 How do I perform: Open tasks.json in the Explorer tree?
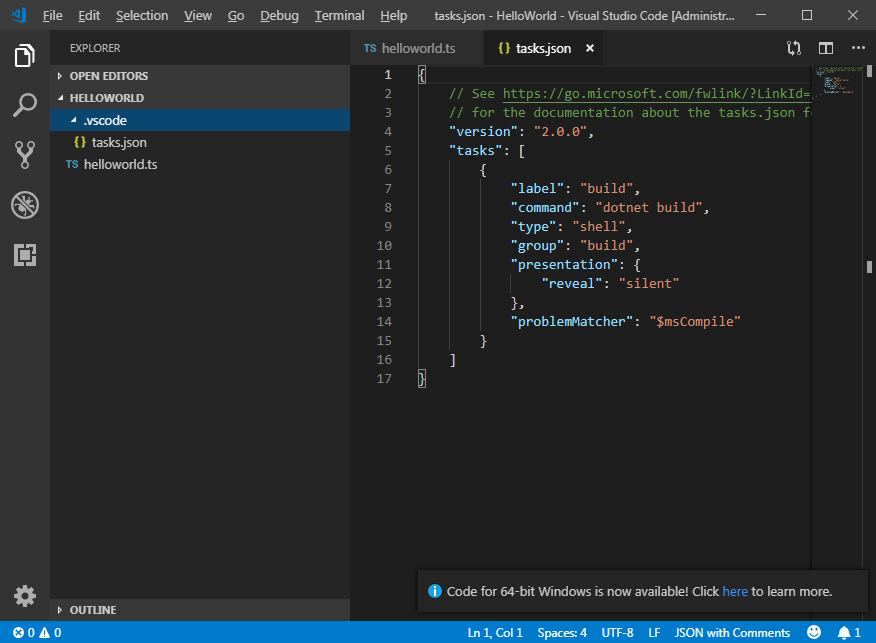point(200,142)
